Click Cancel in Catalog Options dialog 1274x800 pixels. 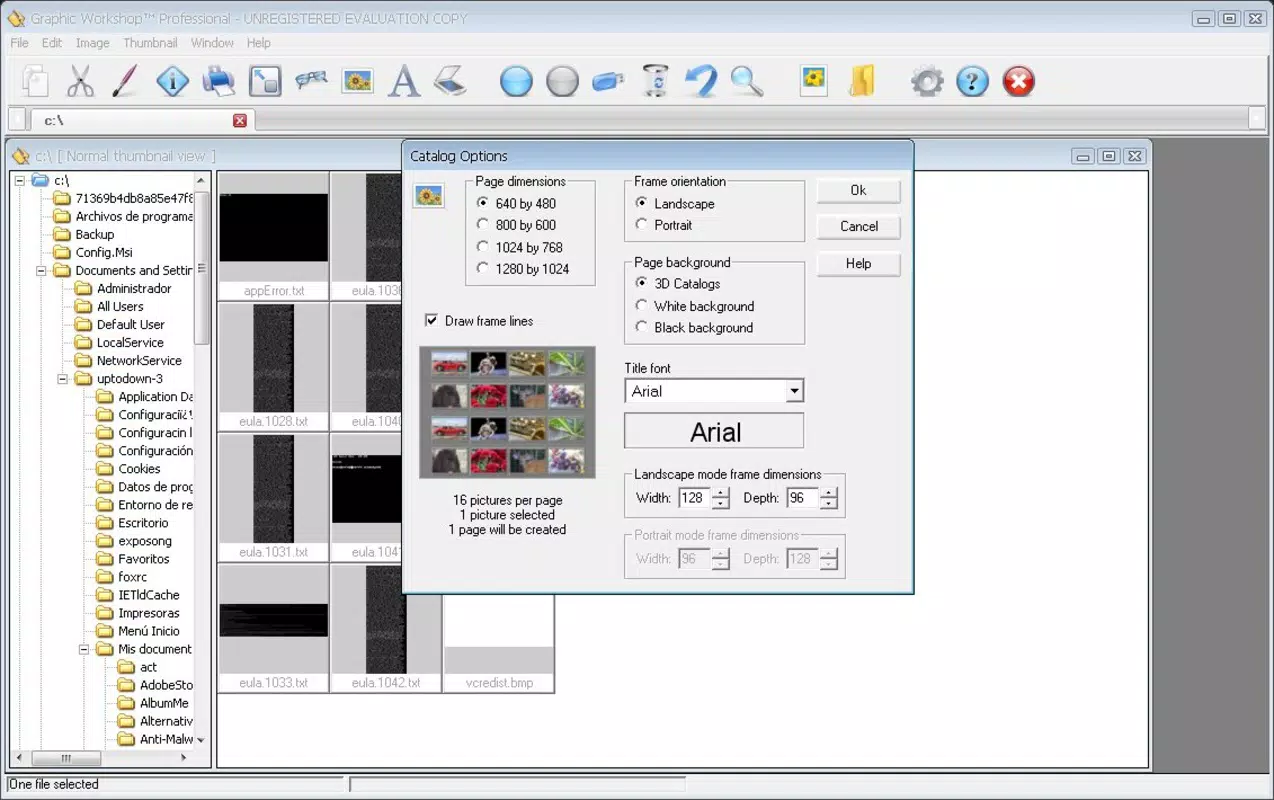point(858,227)
